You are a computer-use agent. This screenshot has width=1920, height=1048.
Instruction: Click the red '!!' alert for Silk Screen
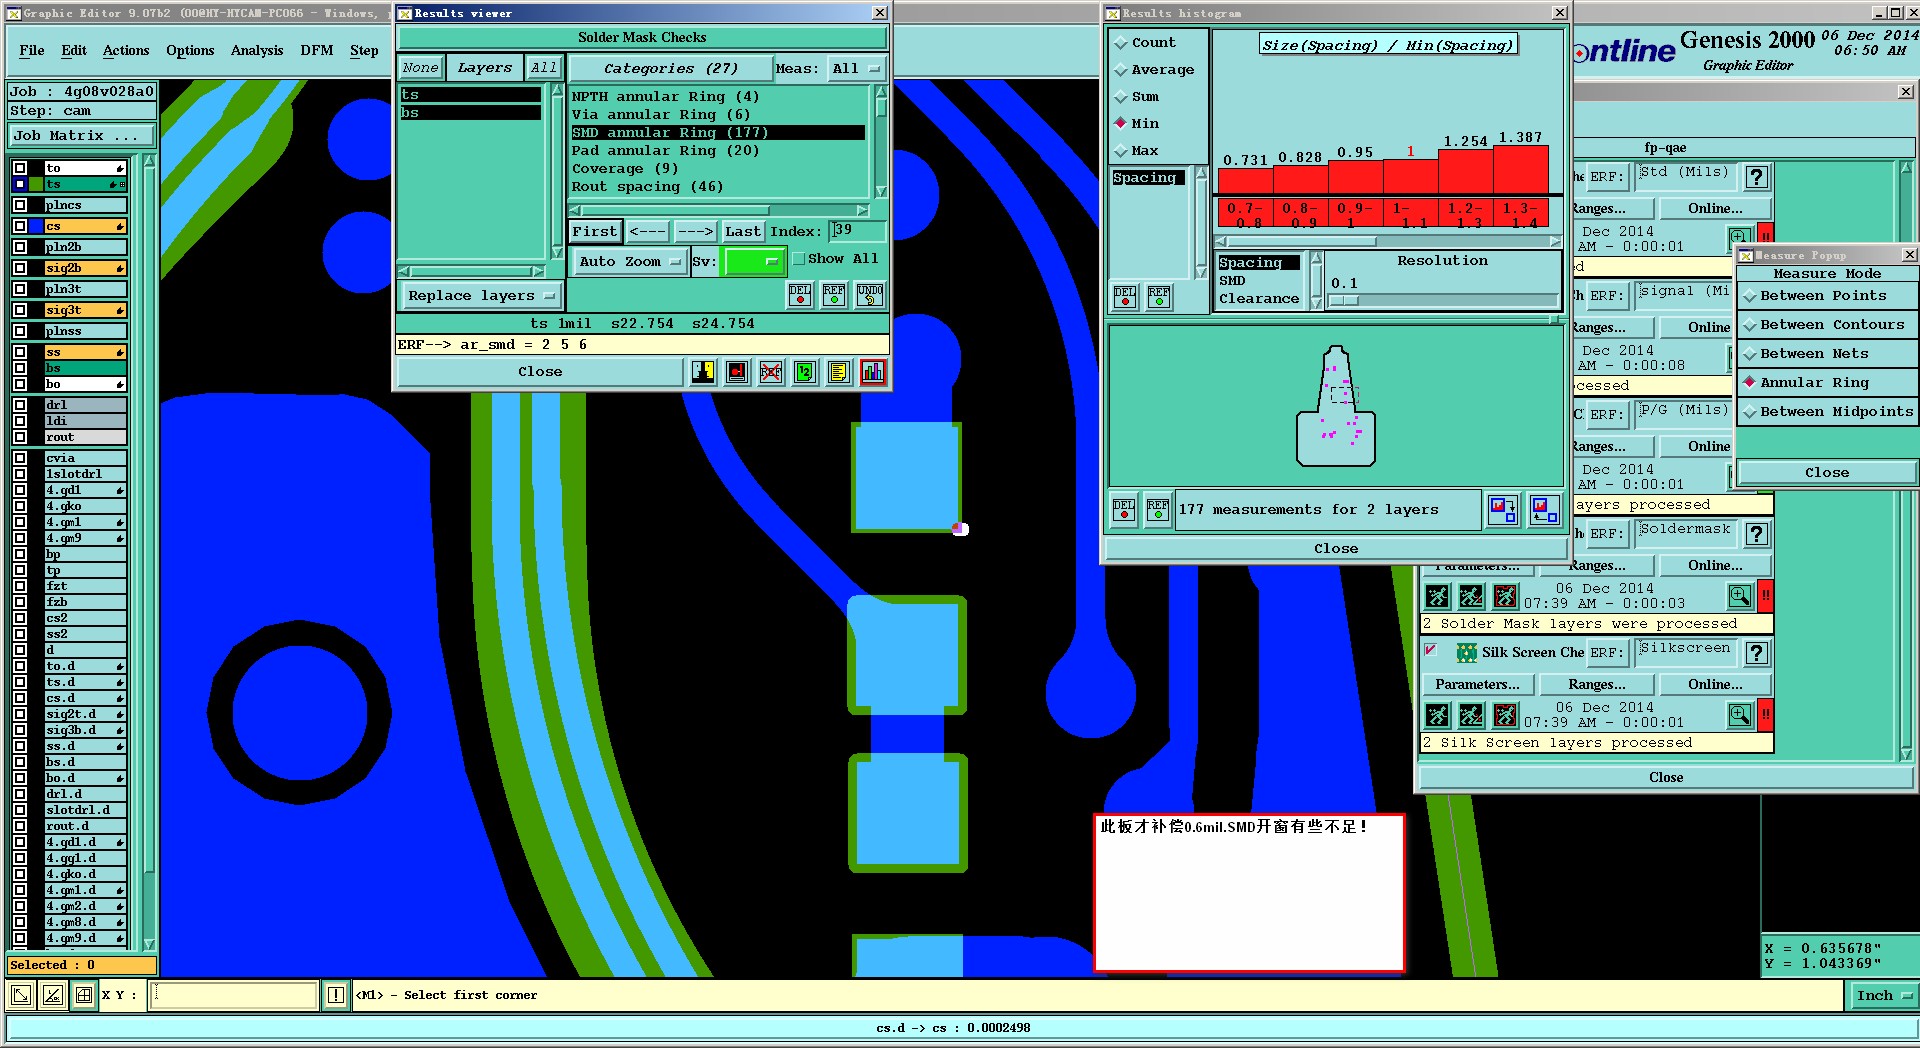coord(1765,715)
